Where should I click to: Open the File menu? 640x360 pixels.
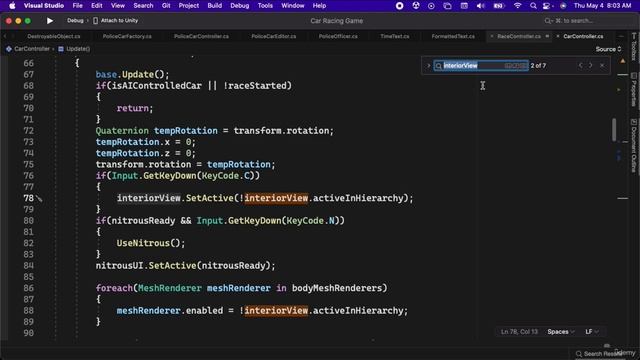click(x=78, y=6)
